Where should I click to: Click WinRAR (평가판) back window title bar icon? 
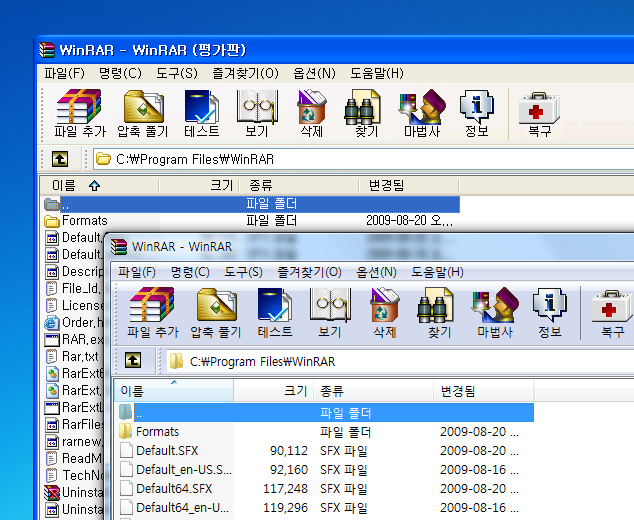coord(47,50)
